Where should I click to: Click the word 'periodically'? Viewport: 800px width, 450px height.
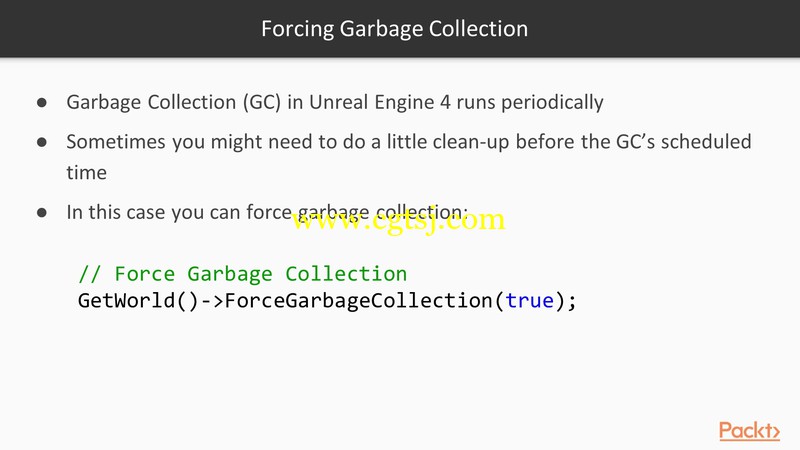[x=552, y=103]
